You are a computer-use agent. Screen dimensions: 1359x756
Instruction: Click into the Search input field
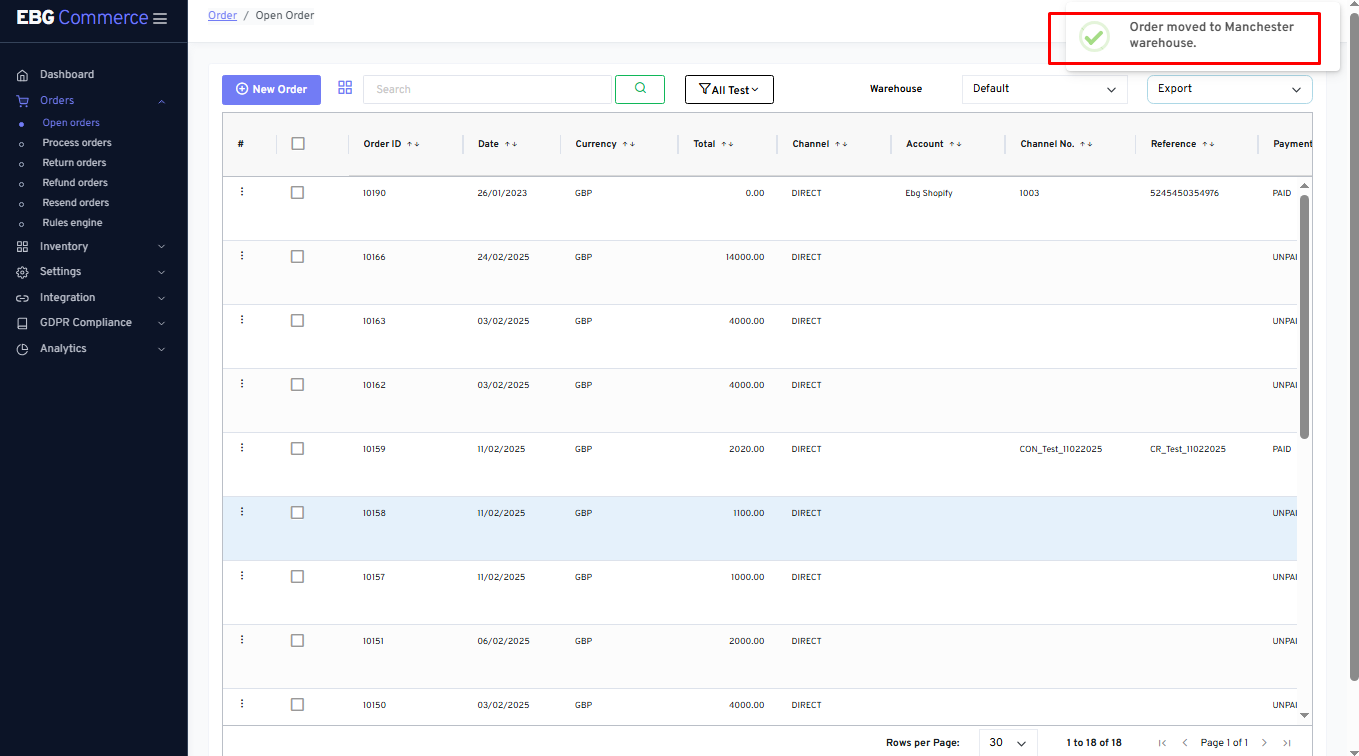[487, 89]
